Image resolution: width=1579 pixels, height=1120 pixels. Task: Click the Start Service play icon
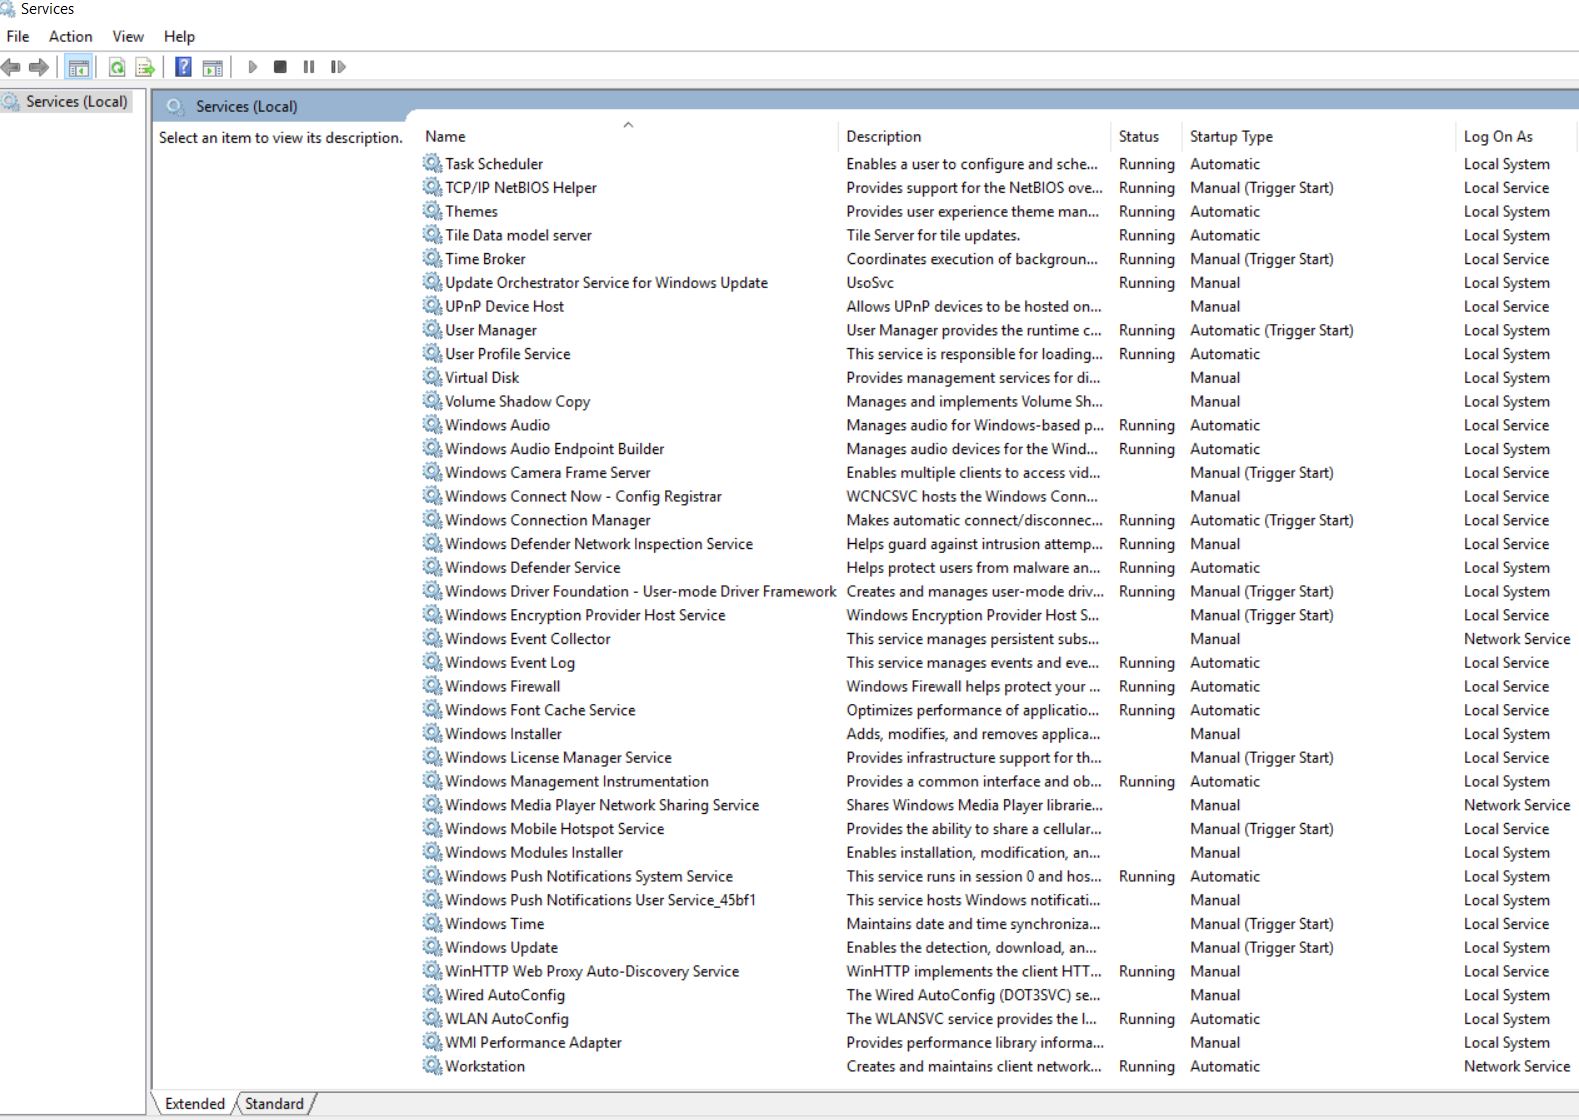(253, 67)
